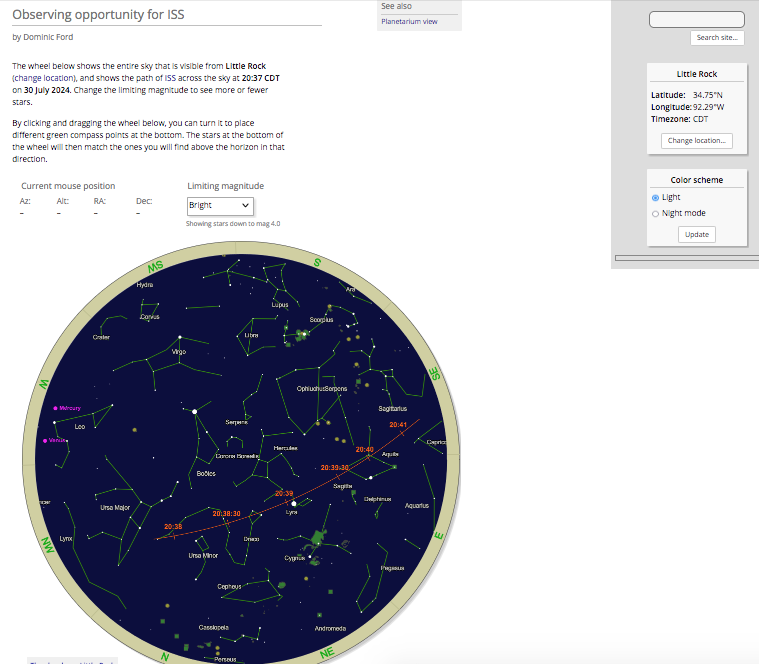Screen dimensions: 759x664
Task: Click the Pegasus constellation label
Action: tap(392, 568)
